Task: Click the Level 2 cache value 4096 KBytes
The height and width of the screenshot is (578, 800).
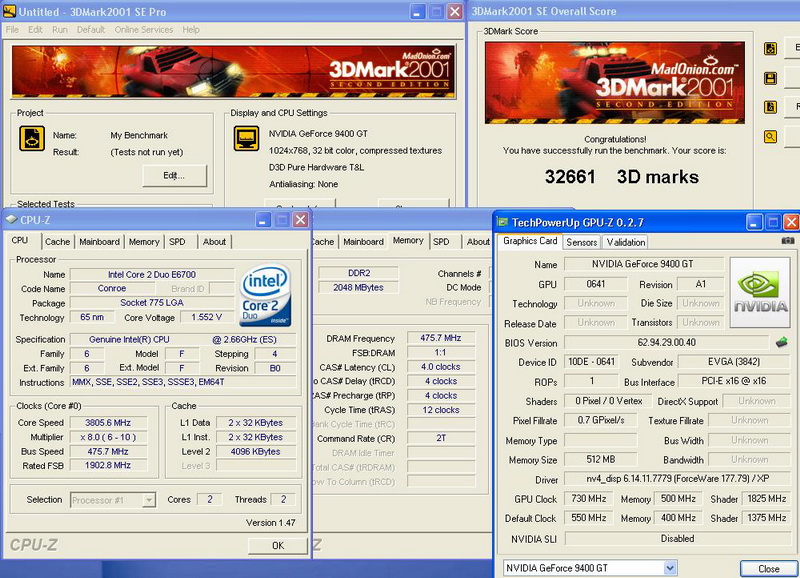Action: [x=256, y=451]
